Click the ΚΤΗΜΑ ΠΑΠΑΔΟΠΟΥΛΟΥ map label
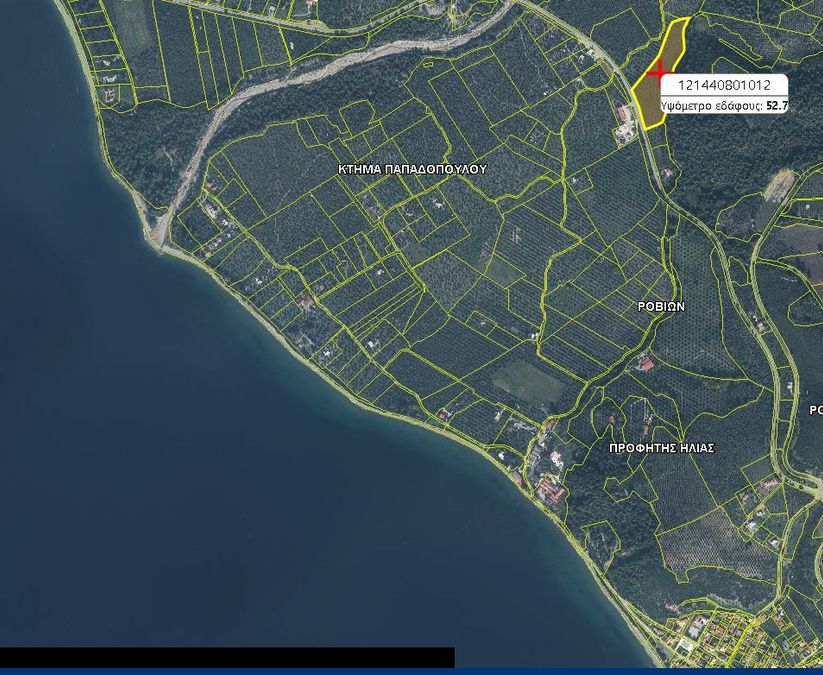 pos(412,171)
